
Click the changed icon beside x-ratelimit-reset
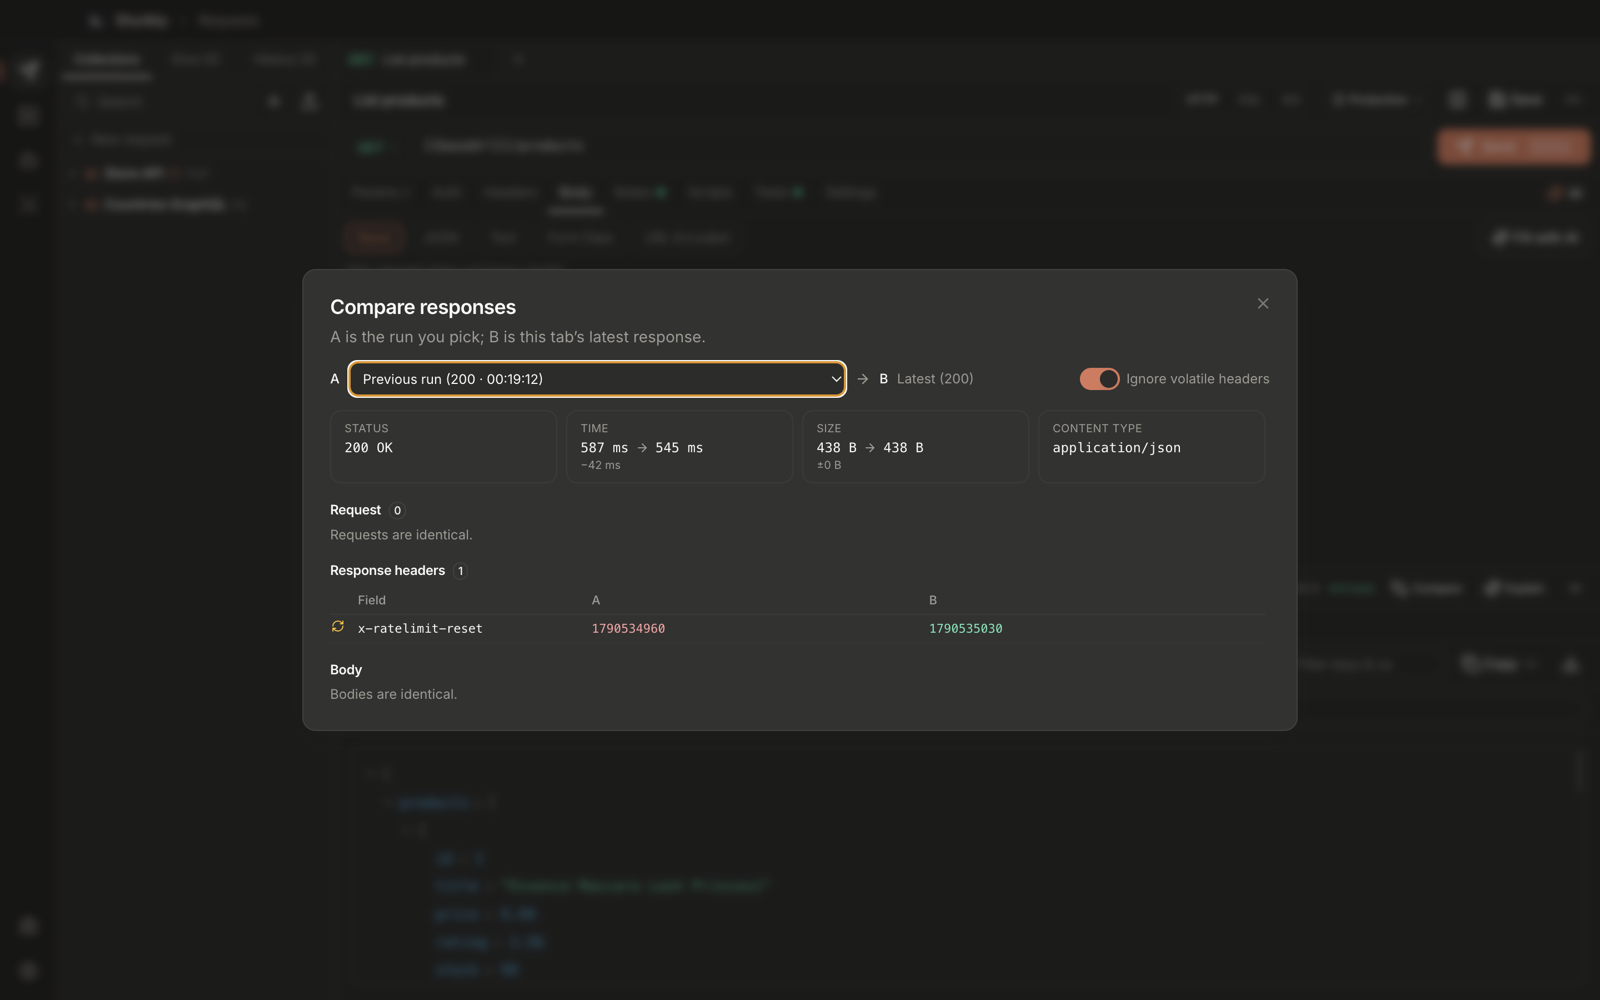338,627
